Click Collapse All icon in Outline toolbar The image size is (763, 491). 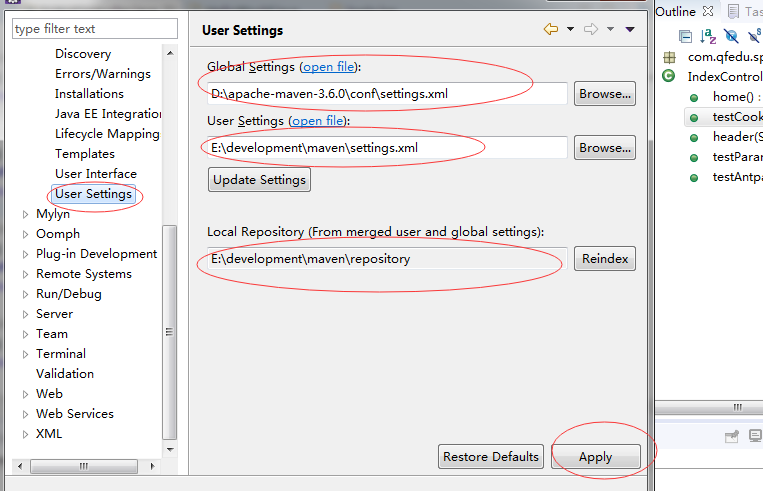pos(686,37)
